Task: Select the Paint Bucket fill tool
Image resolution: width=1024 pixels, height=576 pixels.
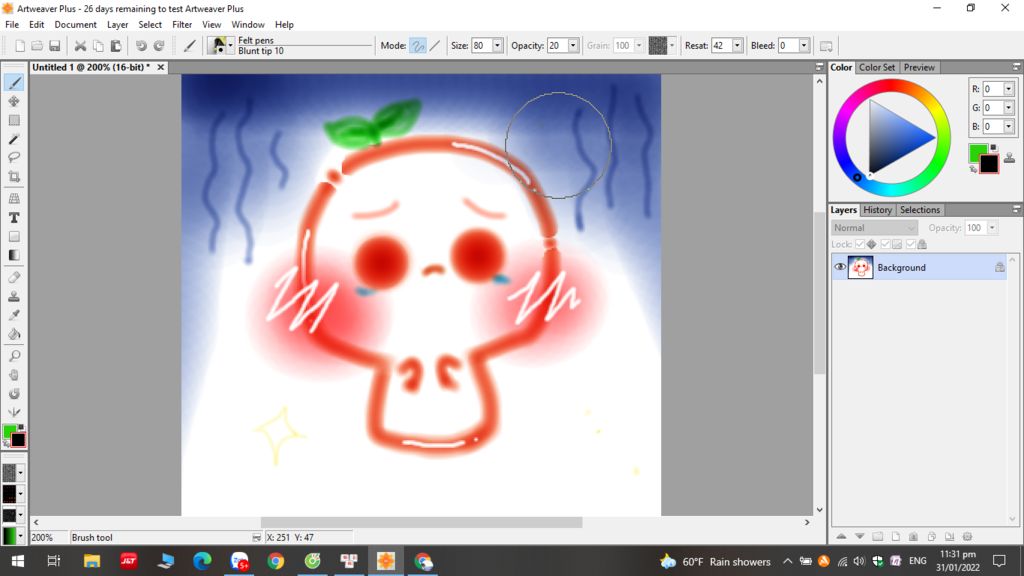Action: pos(14,334)
